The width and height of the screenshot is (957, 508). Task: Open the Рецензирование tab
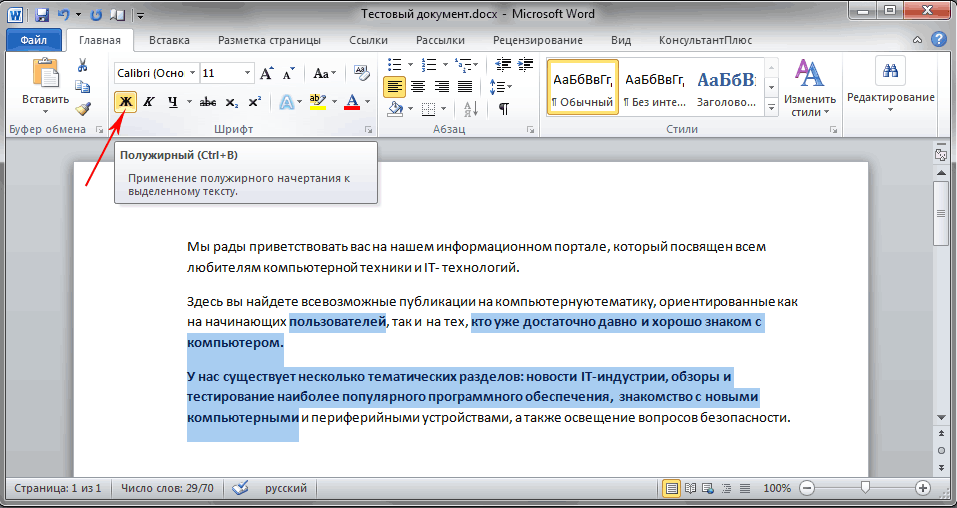tap(538, 40)
